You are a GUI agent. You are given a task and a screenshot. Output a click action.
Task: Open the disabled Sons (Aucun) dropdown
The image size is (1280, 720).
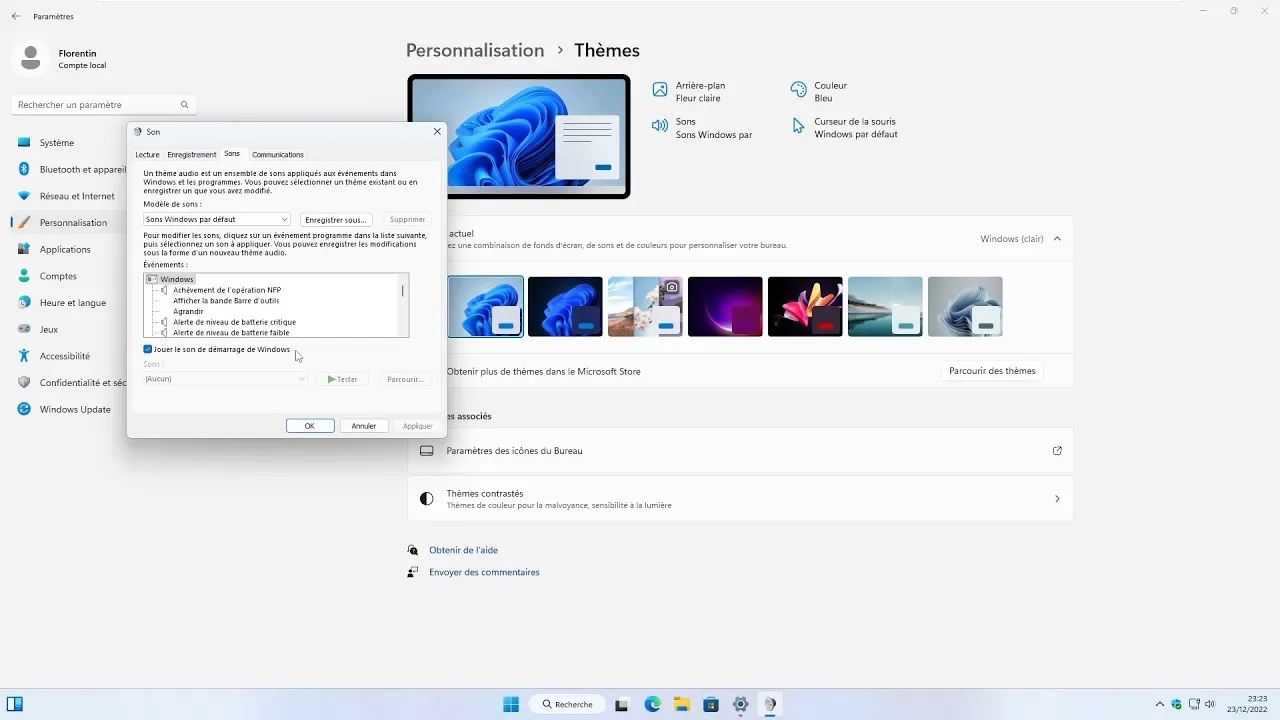(225, 379)
